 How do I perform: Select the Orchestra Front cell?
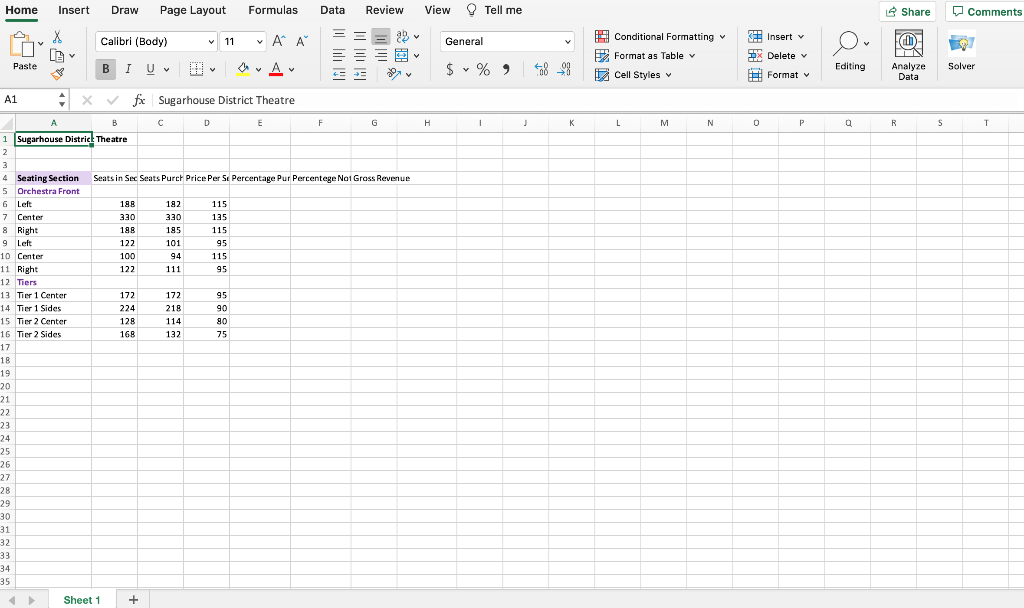pyautogui.click(x=54, y=191)
